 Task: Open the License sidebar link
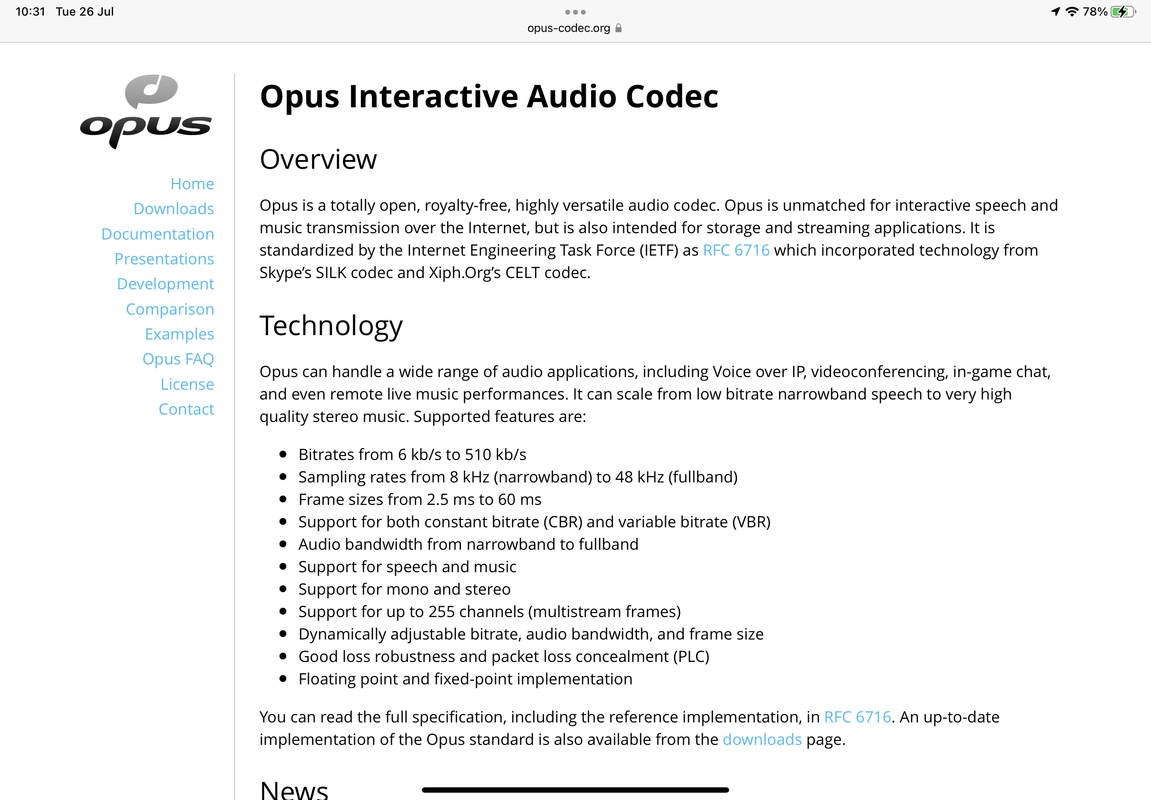(x=188, y=384)
